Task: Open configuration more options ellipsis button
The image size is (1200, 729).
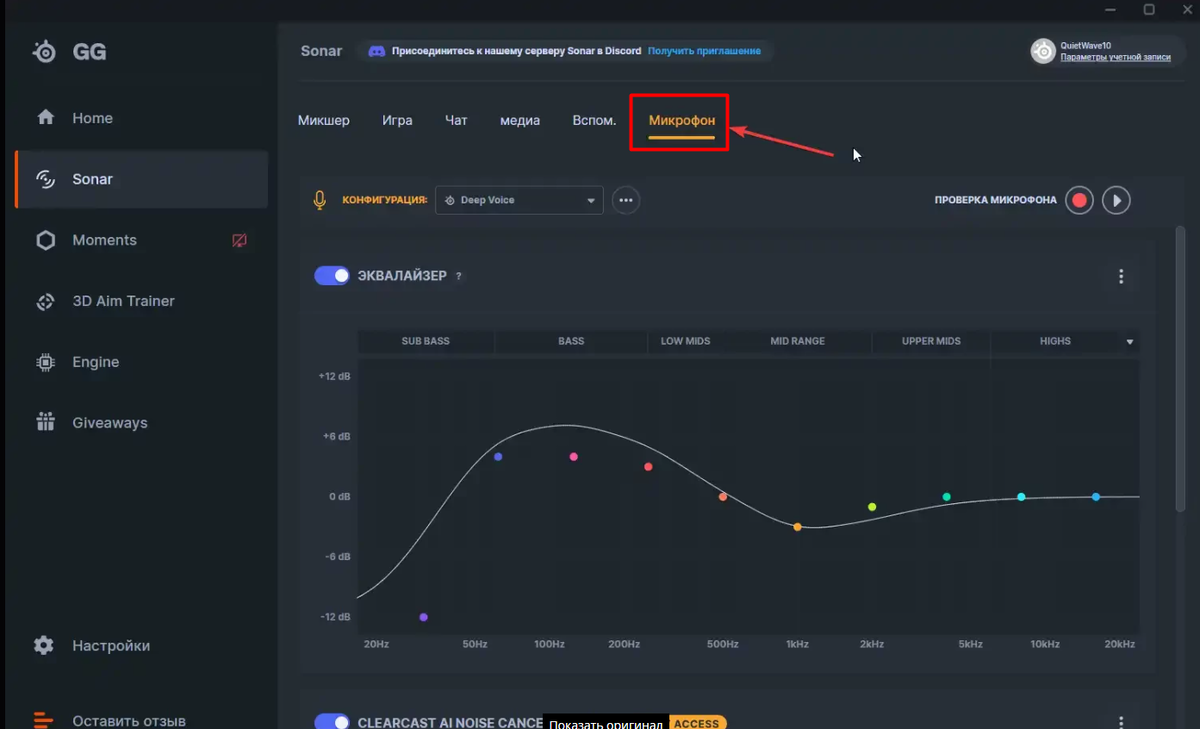Action: pos(626,200)
